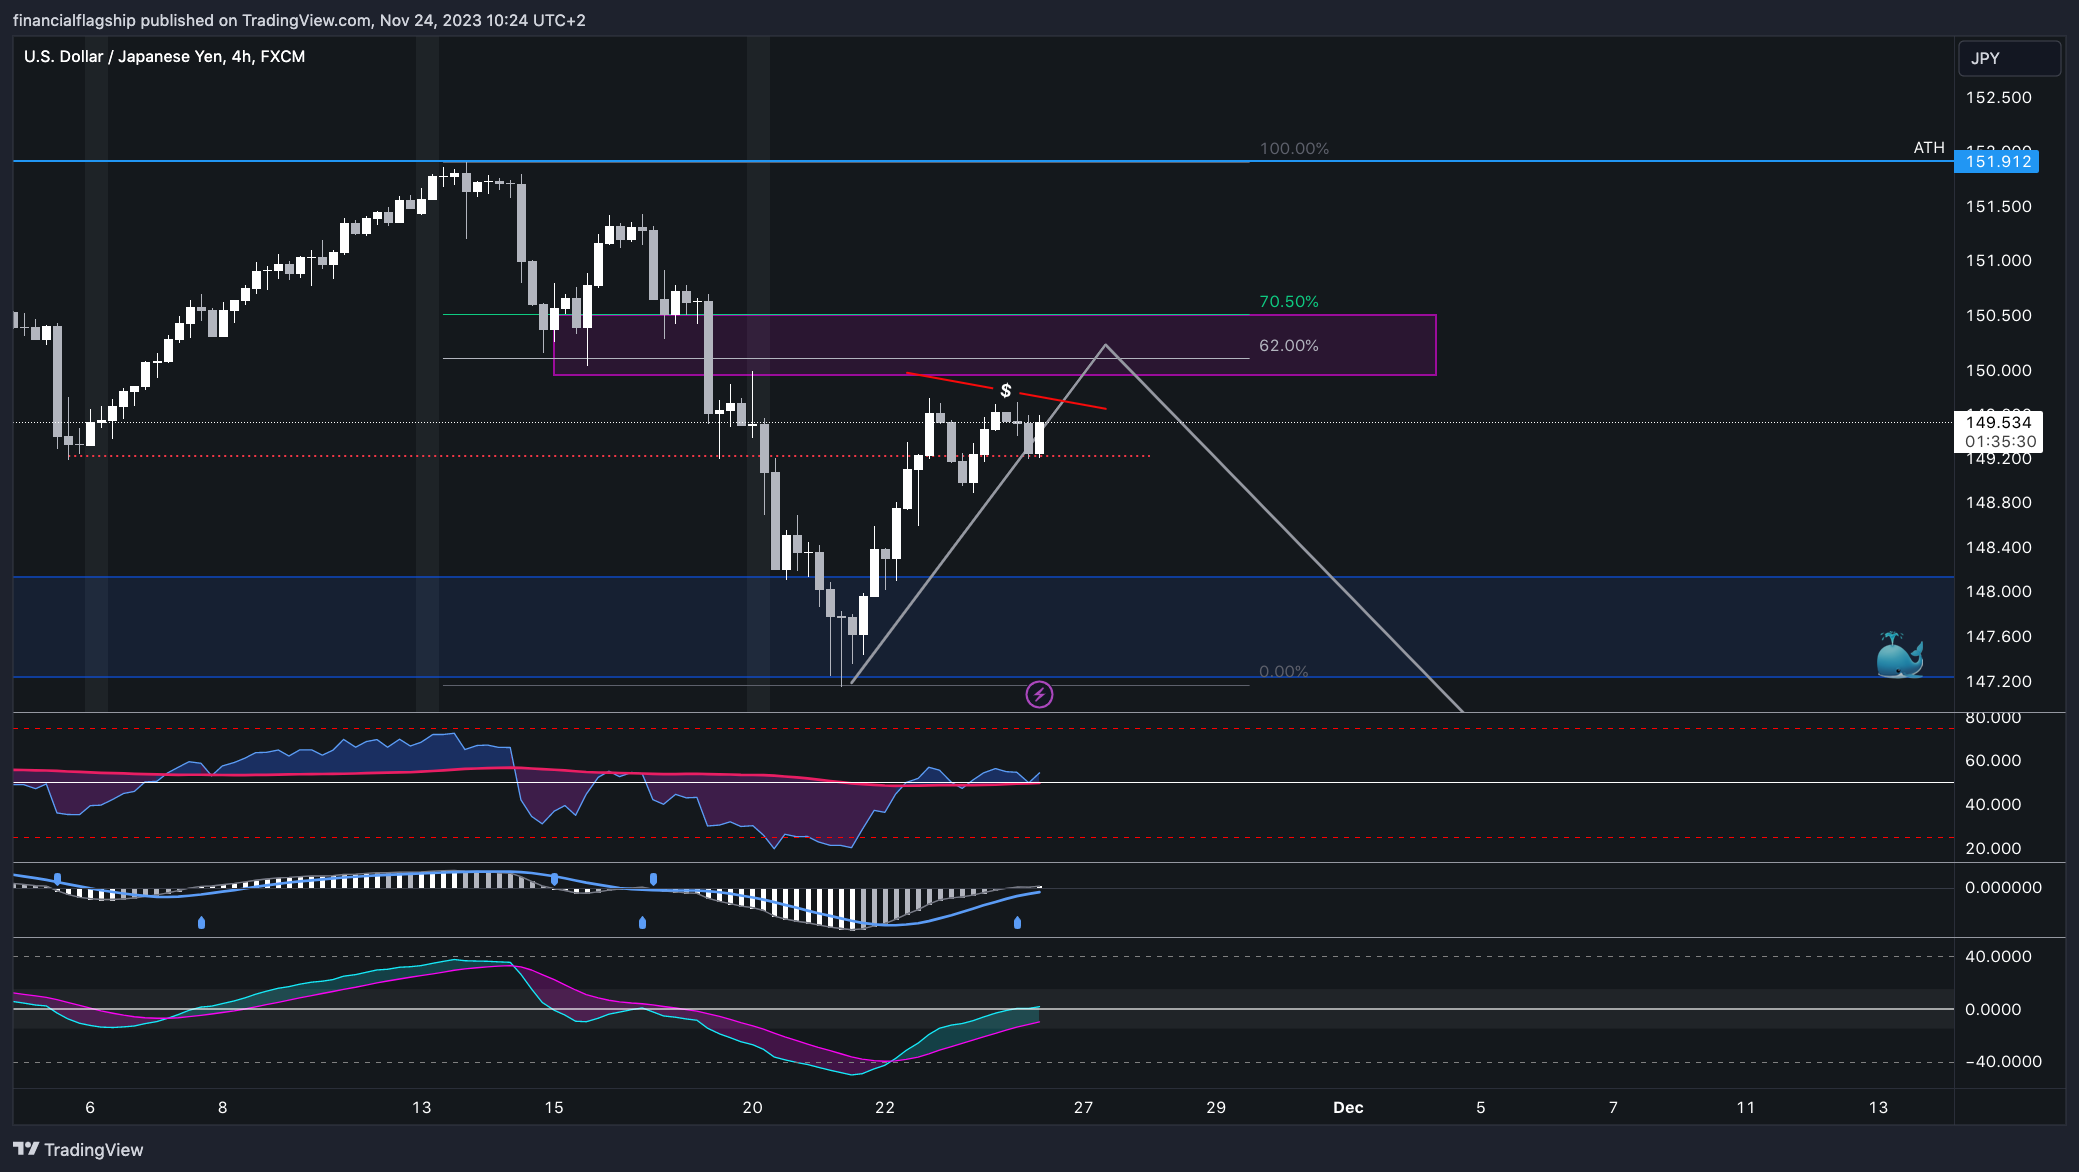Click the whale emoji icon on chart
Screen dimensions: 2079x1172
click(1900, 656)
